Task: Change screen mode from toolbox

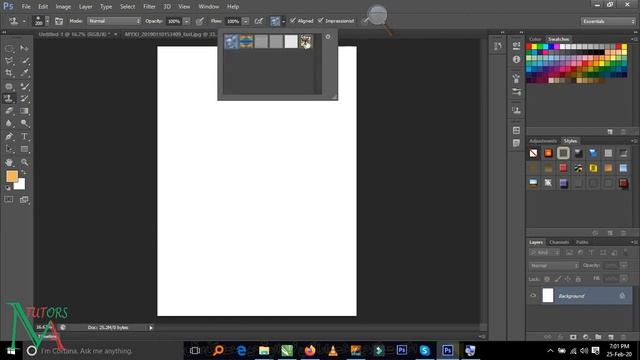Action: tap(24, 200)
